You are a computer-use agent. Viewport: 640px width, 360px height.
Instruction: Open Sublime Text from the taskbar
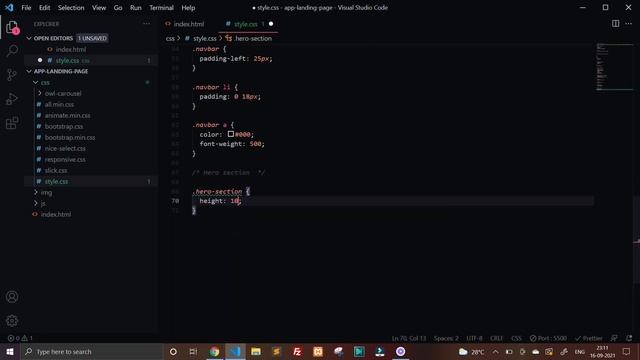[276, 351]
